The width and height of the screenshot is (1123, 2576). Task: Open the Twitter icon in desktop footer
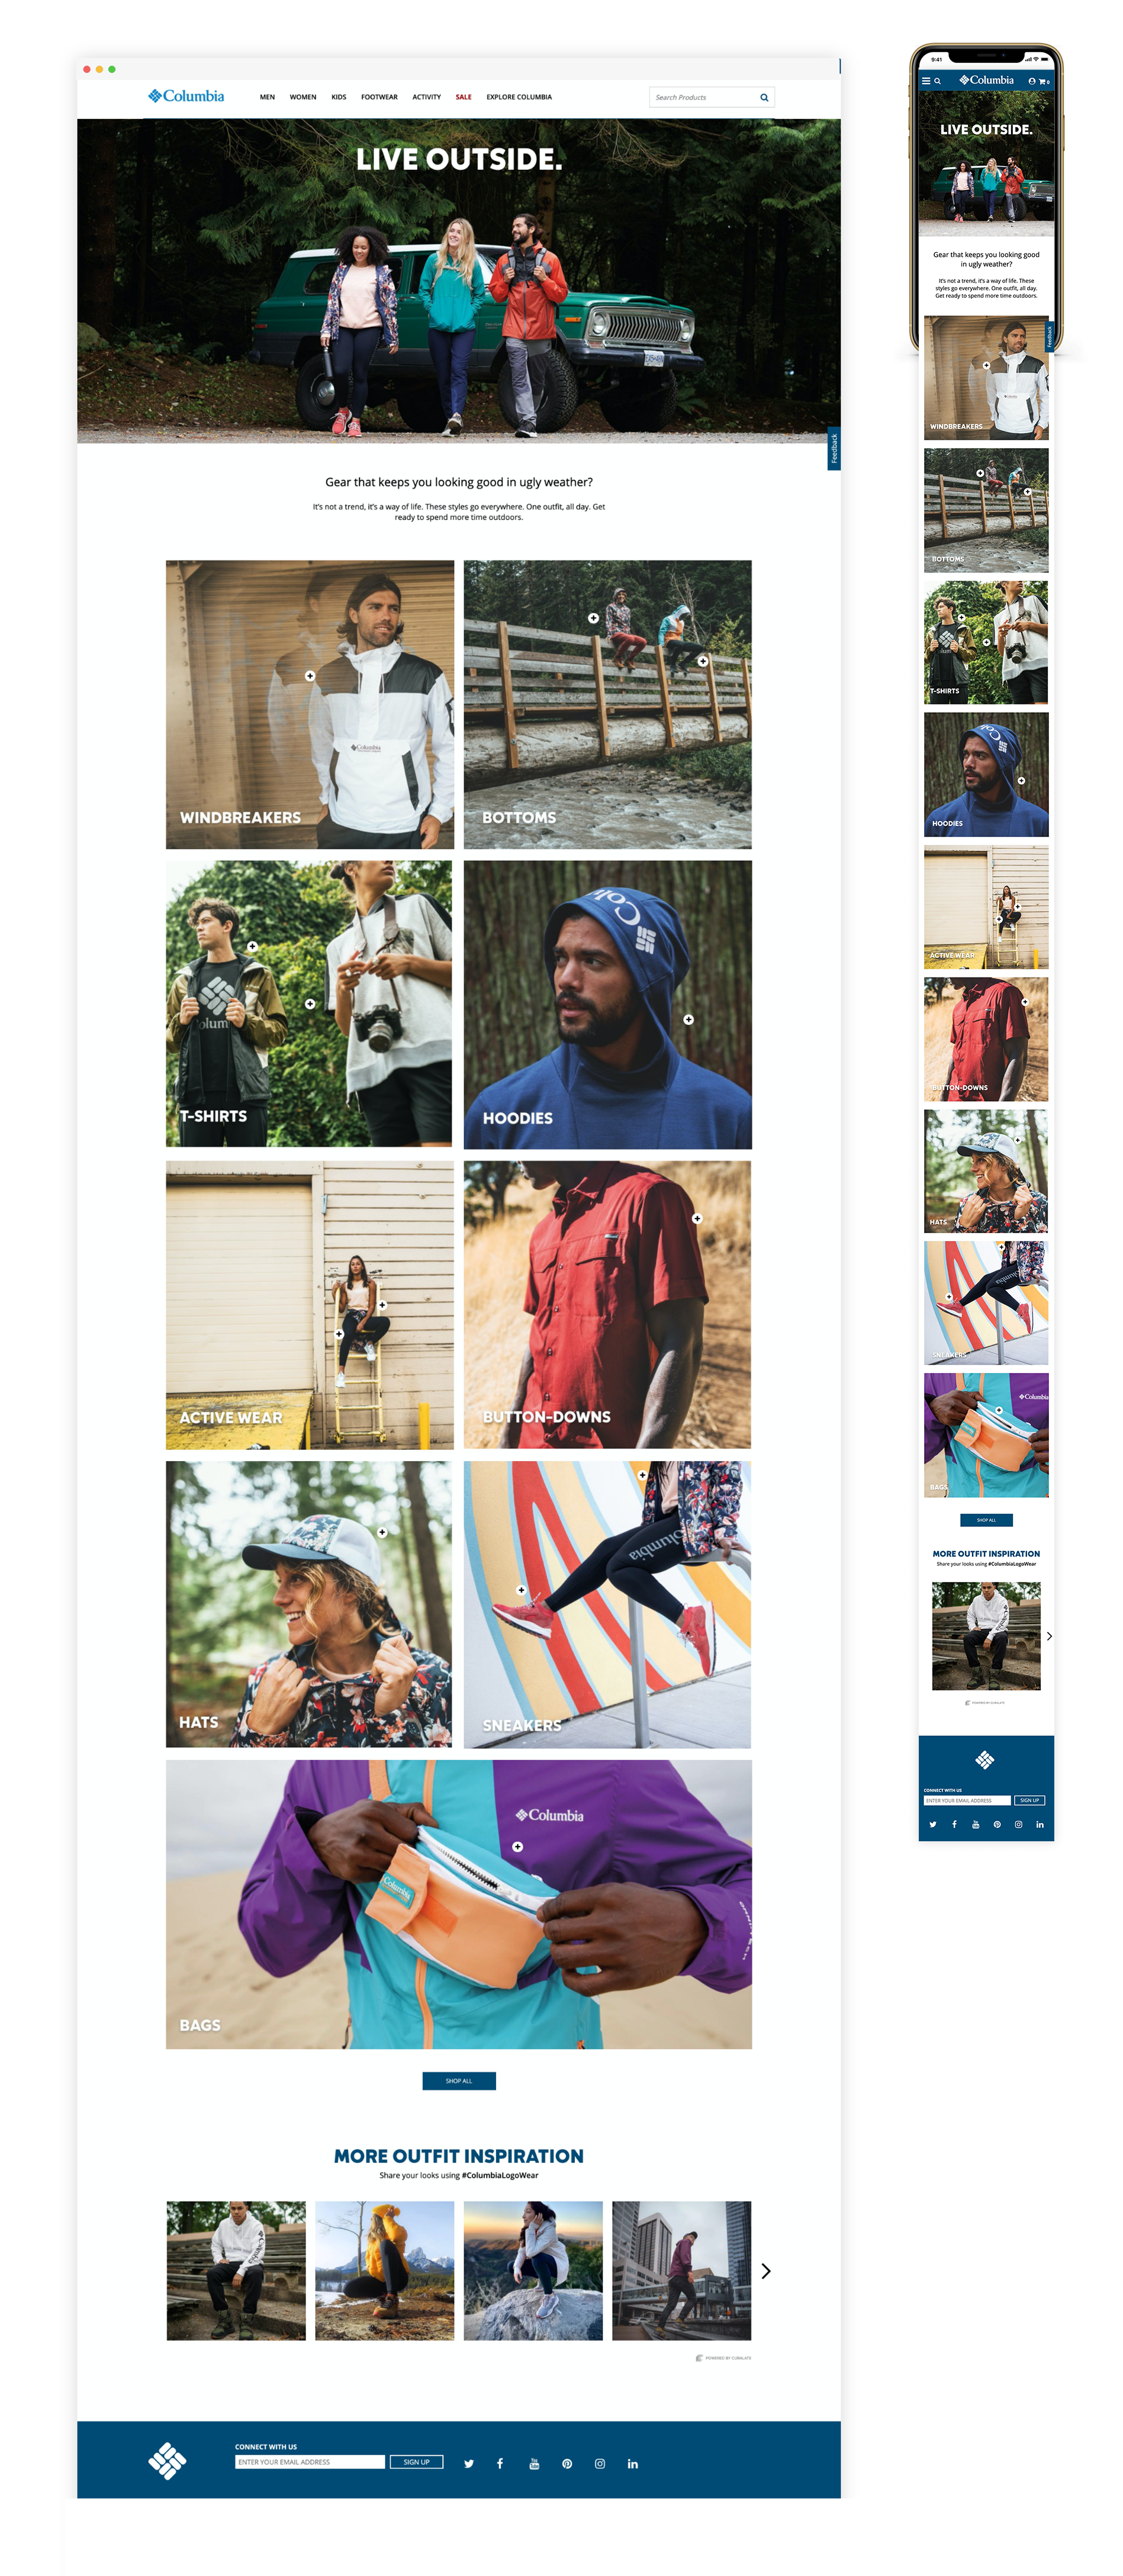tap(468, 2463)
